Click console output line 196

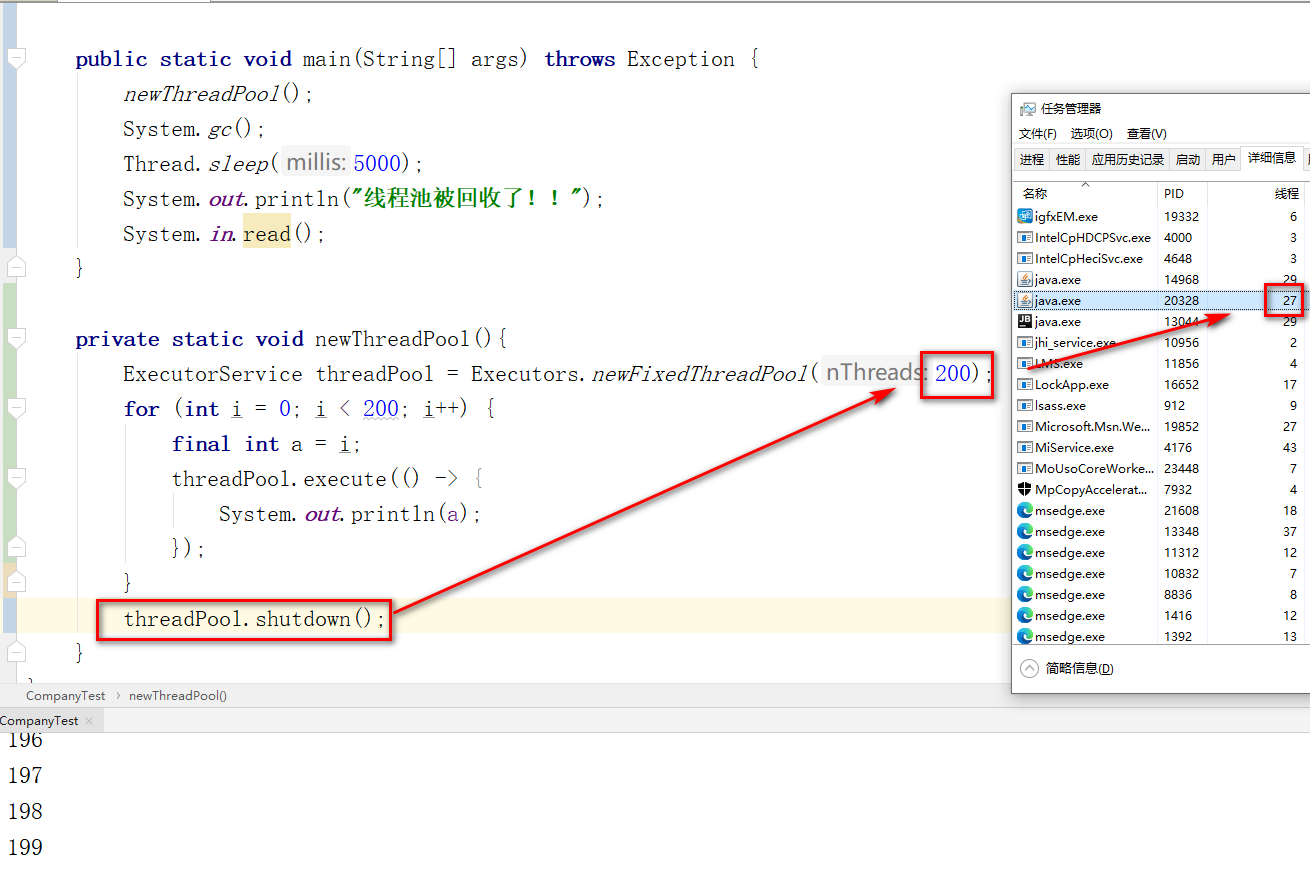25,740
